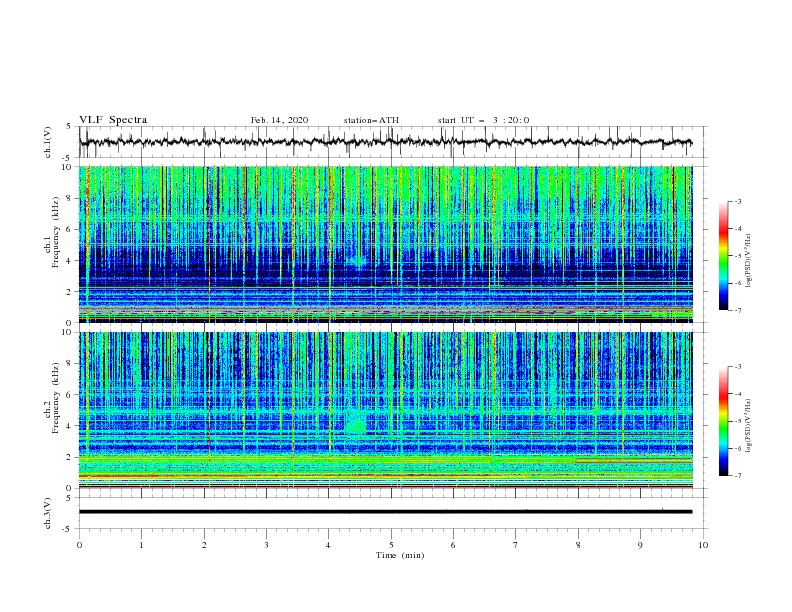Click time axis tick label "9"
Viewport: 792px width, 612px height.
[640, 545]
